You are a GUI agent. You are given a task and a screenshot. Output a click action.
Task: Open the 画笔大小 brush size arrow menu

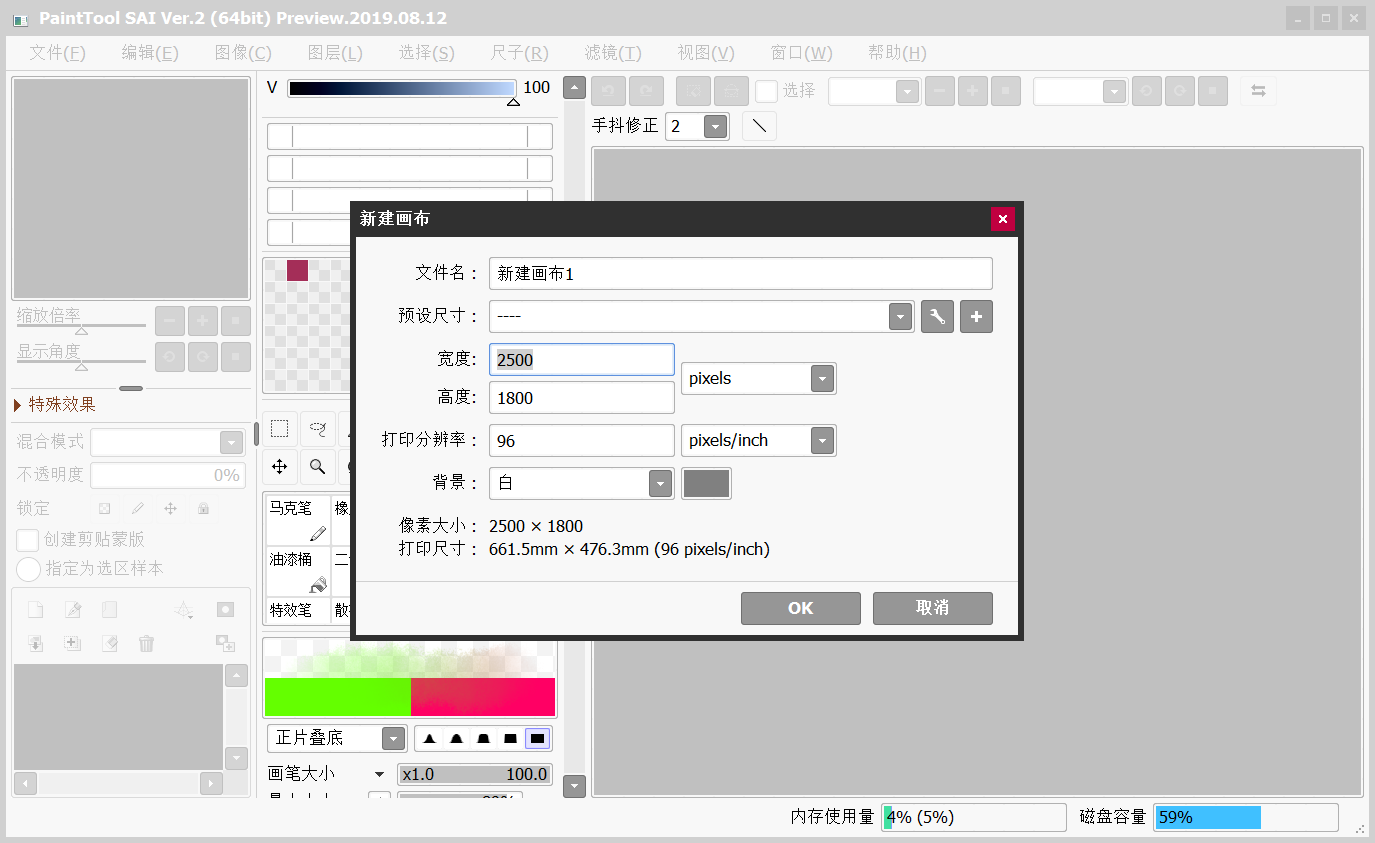coord(379,774)
